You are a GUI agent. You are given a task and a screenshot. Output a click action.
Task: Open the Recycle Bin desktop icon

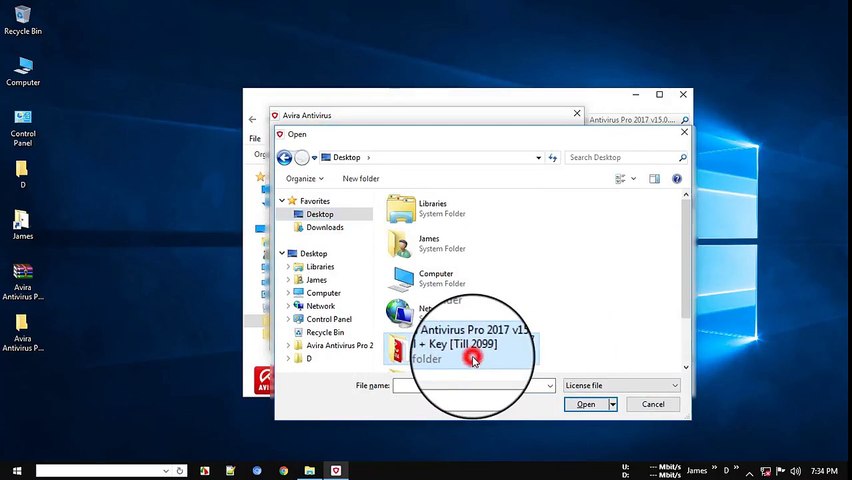point(23,20)
